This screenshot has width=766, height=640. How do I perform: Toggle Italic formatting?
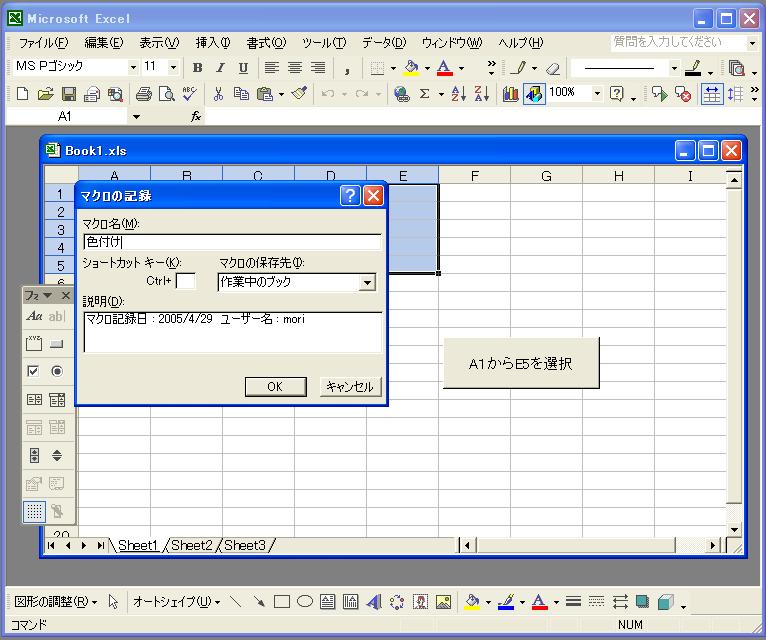[220, 67]
